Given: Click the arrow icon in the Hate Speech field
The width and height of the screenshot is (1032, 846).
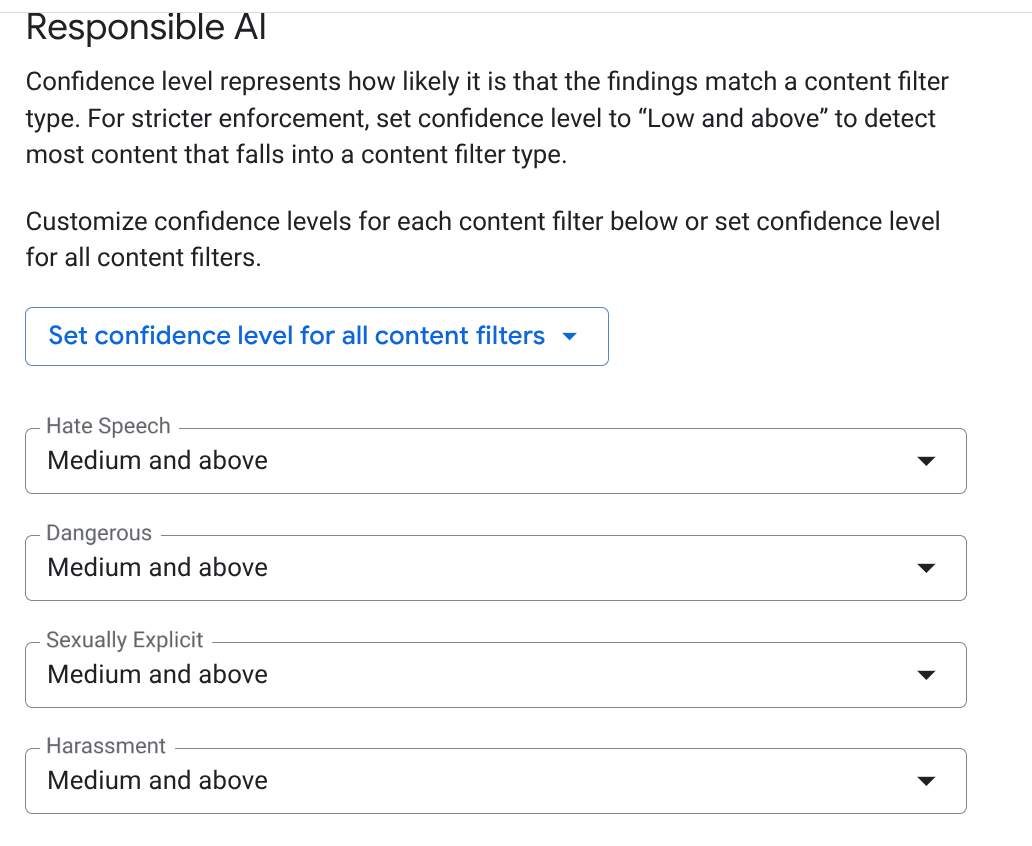Looking at the screenshot, I should point(926,461).
